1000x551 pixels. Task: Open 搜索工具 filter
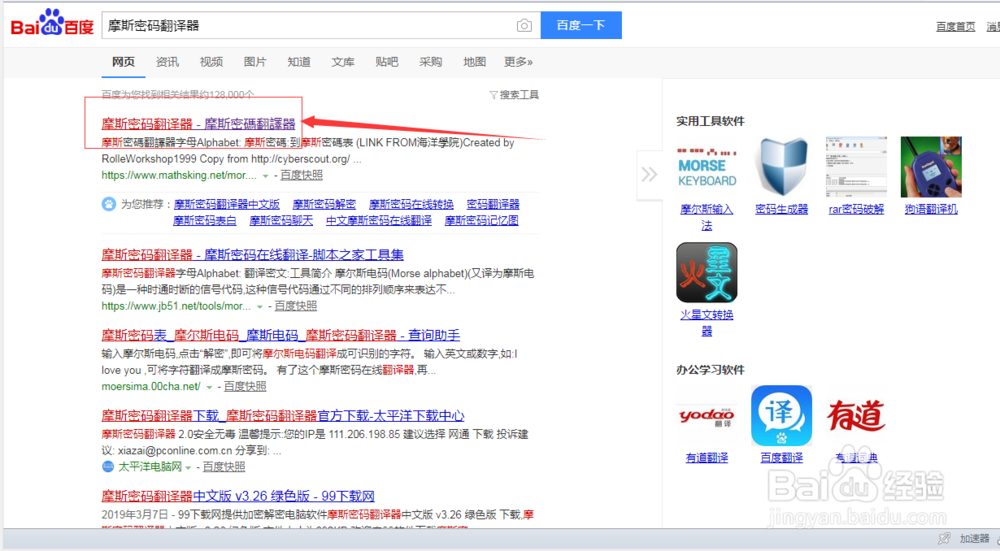click(x=514, y=95)
